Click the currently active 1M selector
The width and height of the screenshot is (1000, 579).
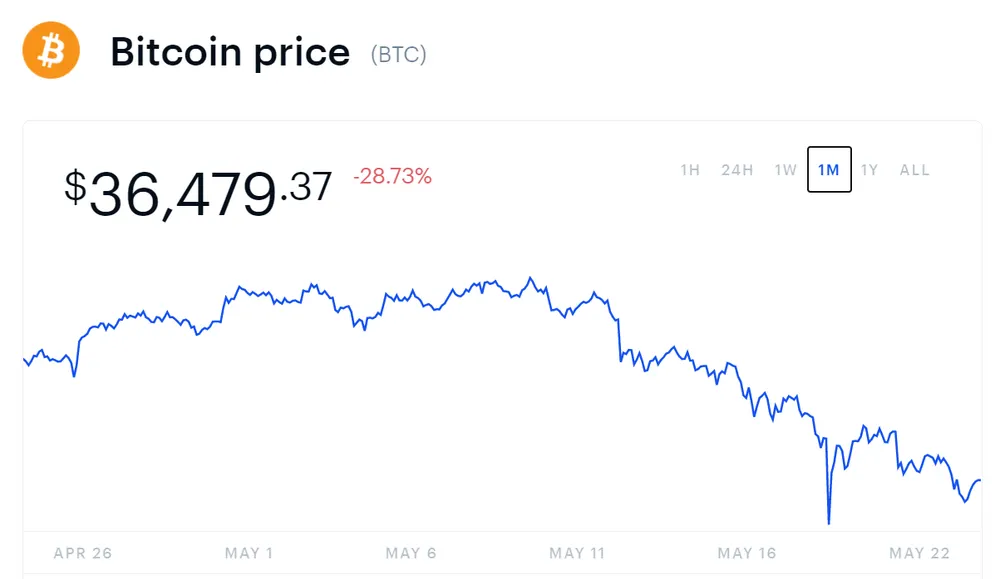click(x=828, y=170)
